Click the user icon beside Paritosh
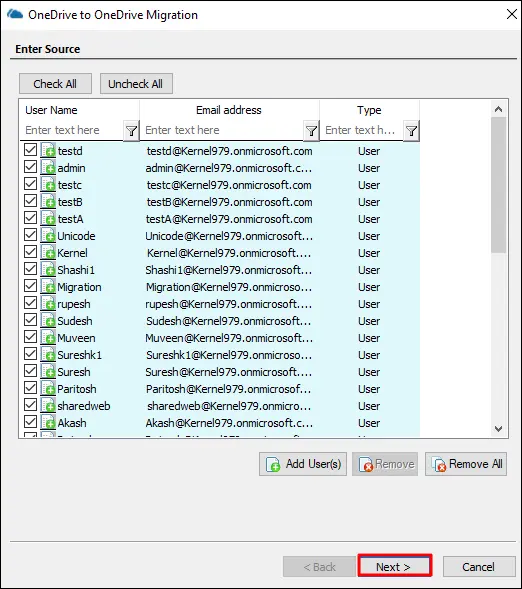 (48, 388)
